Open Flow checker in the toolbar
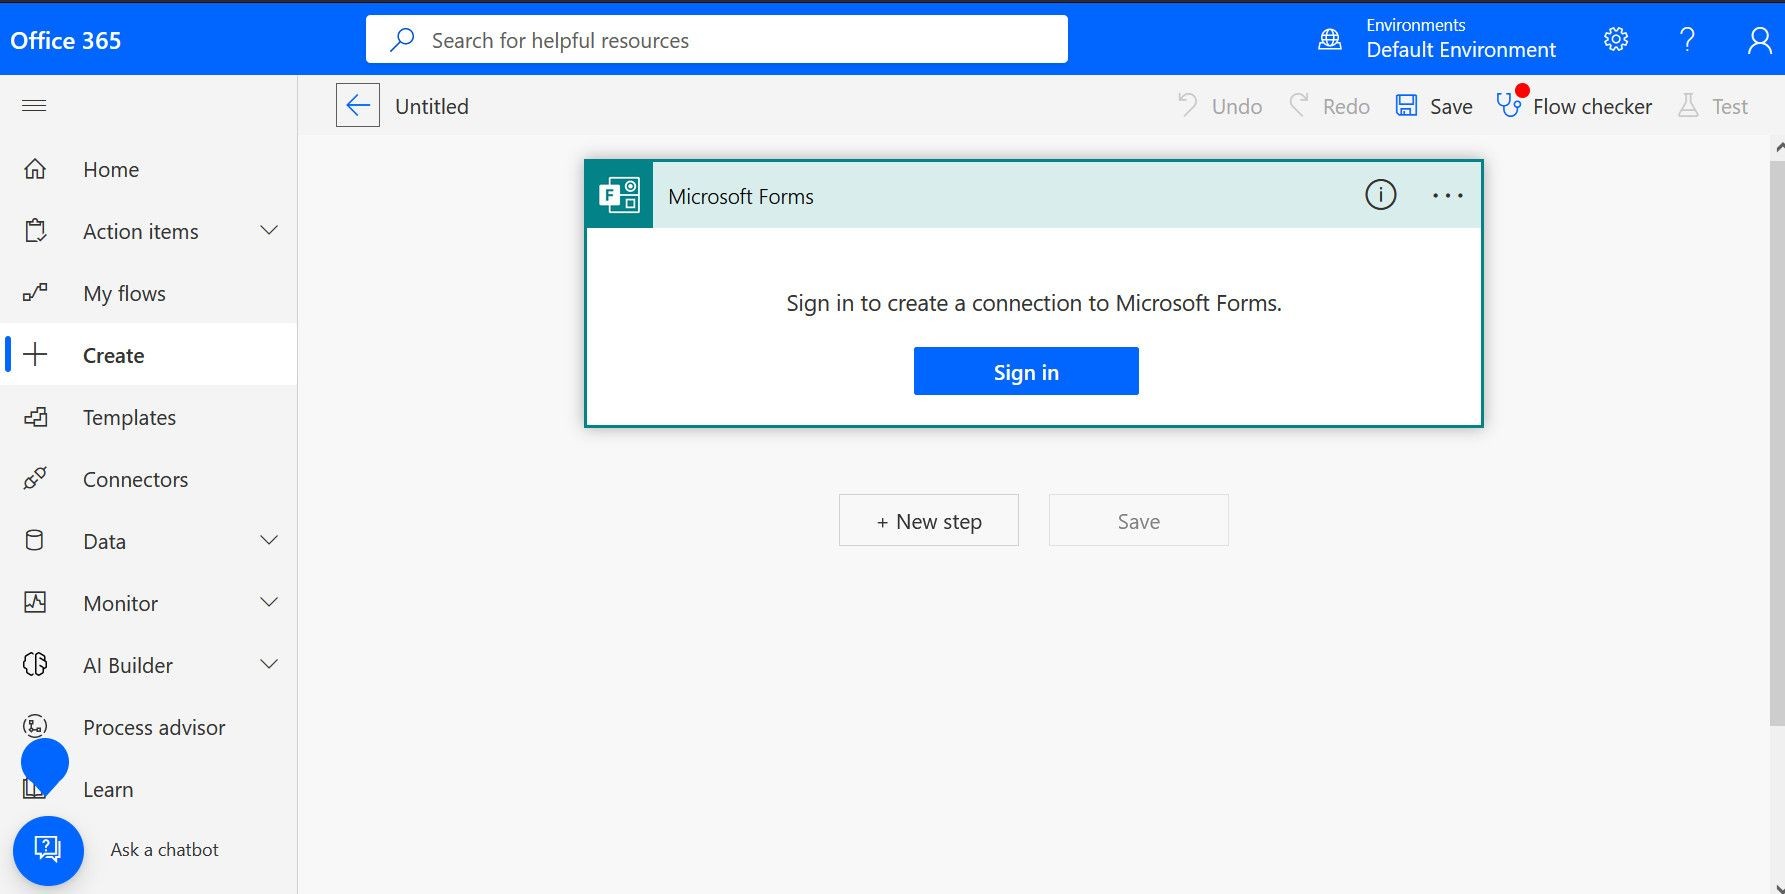 [1574, 106]
